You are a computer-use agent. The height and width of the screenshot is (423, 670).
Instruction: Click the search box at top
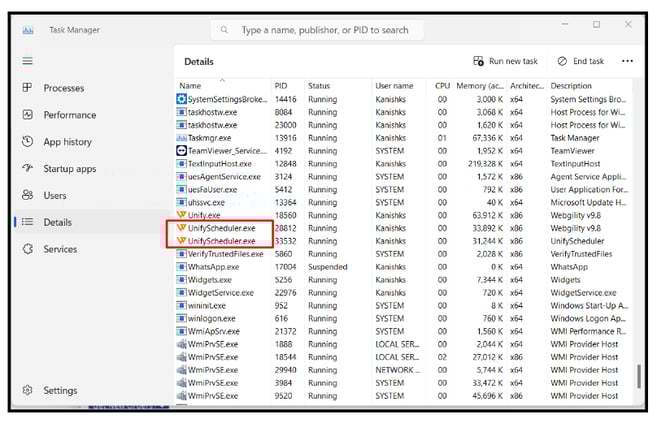point(340,30)
